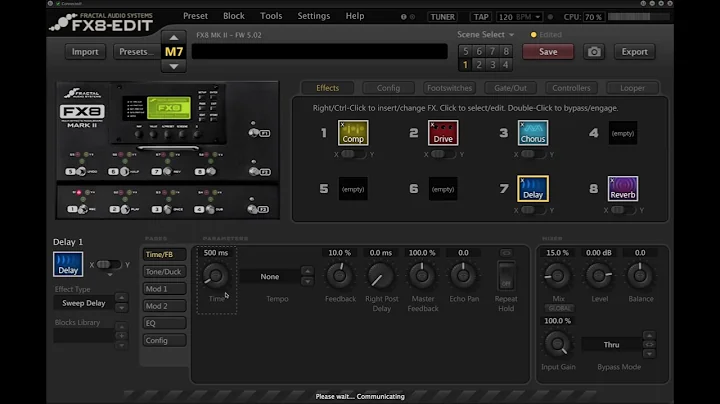Click the TAP tempo button

coord(481,17)
